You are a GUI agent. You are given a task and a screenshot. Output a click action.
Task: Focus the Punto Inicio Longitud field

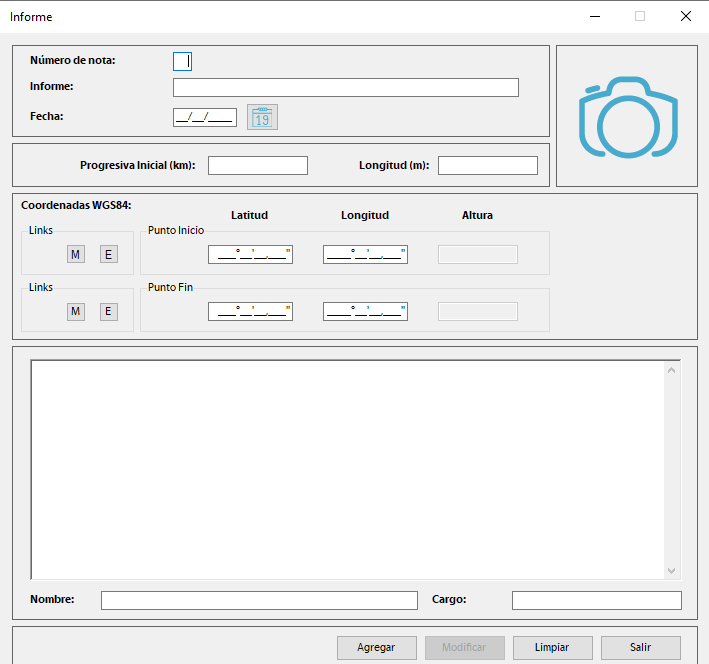(365, 255)
